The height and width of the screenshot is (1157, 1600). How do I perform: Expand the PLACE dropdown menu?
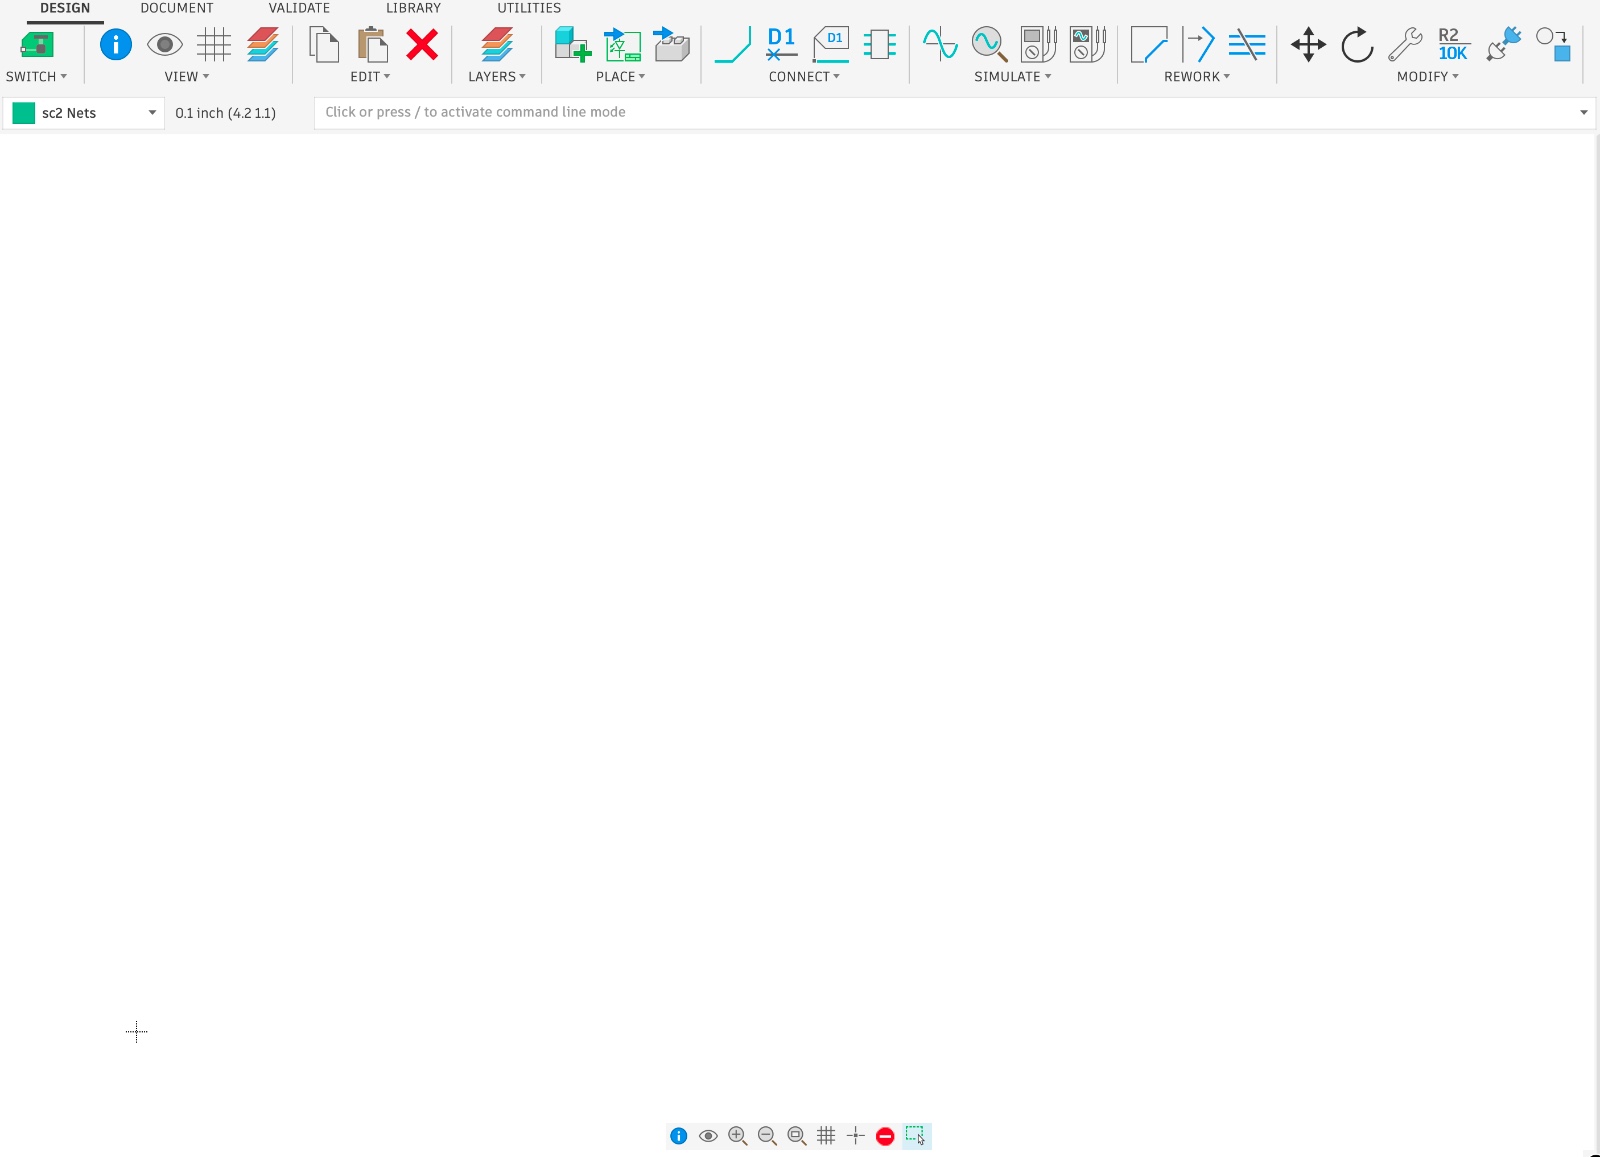621,77
